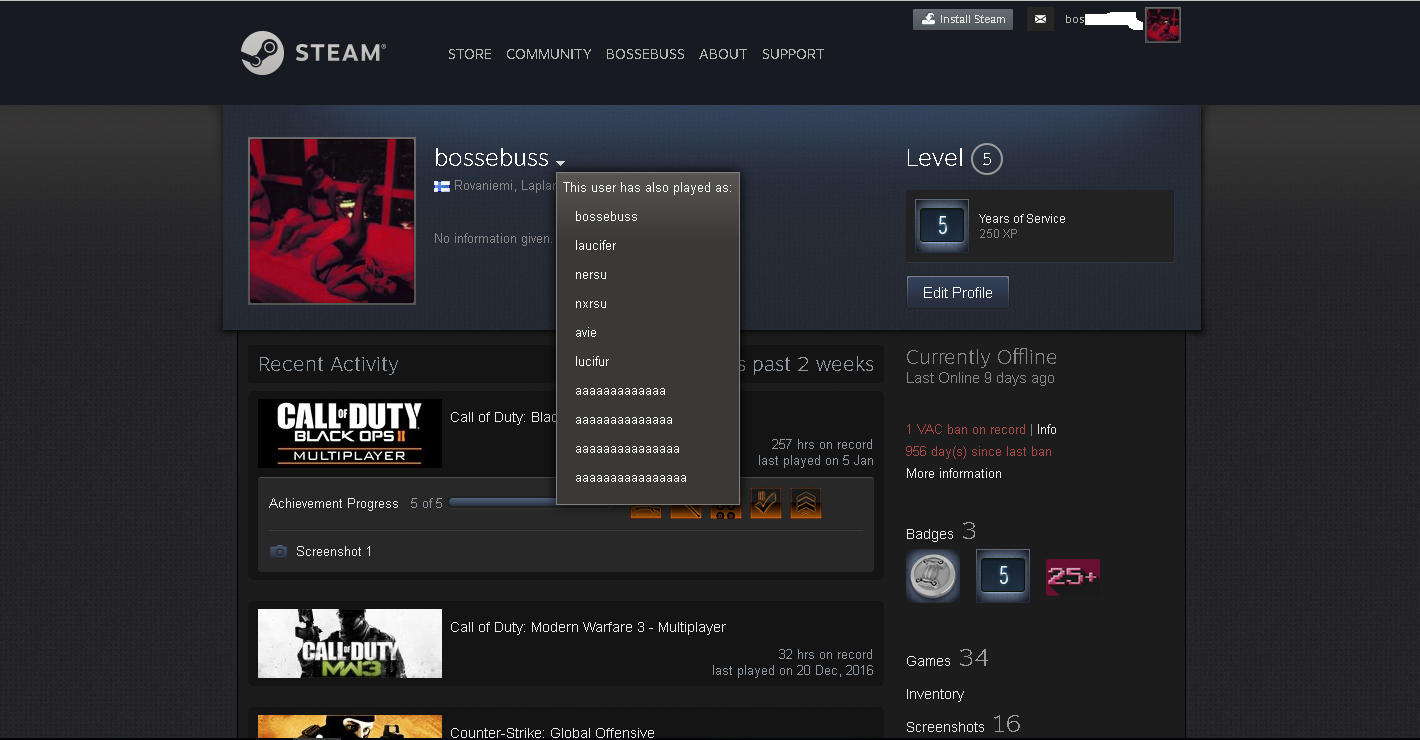Open the Screenshots 16 link

click(x=963, y=725)
